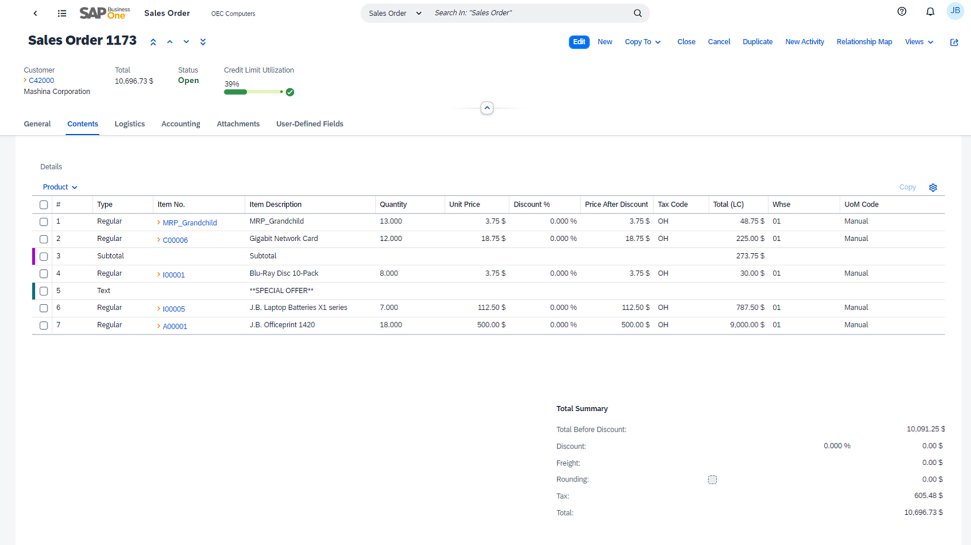Click the back arrow in the header

[x=36, y=14]
